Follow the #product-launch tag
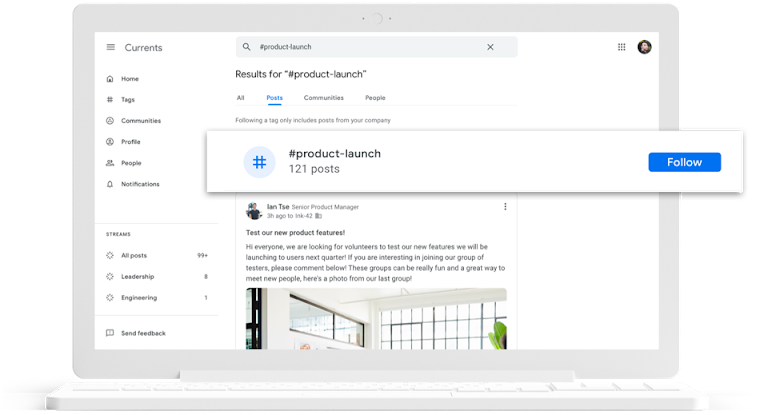This screenshot has width=768, height=415. pyautogui.click(x=684, y=162)
